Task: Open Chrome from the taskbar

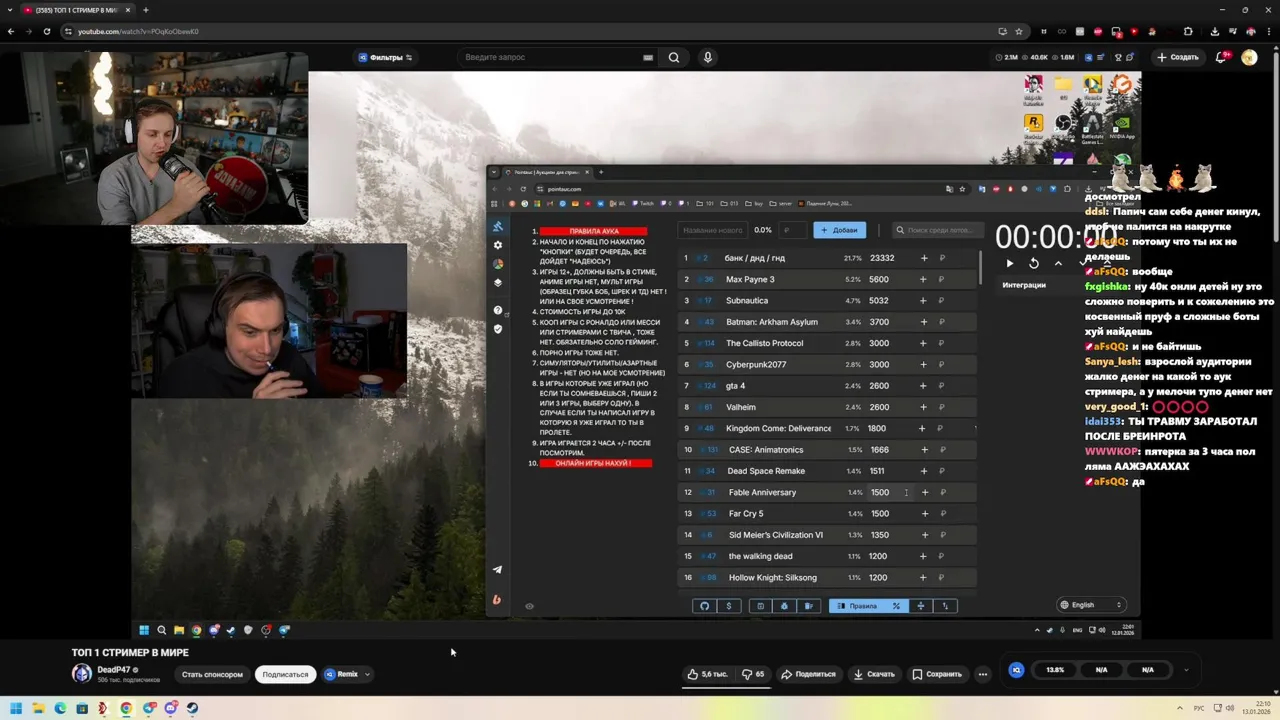Action: (x=126, y=708)
